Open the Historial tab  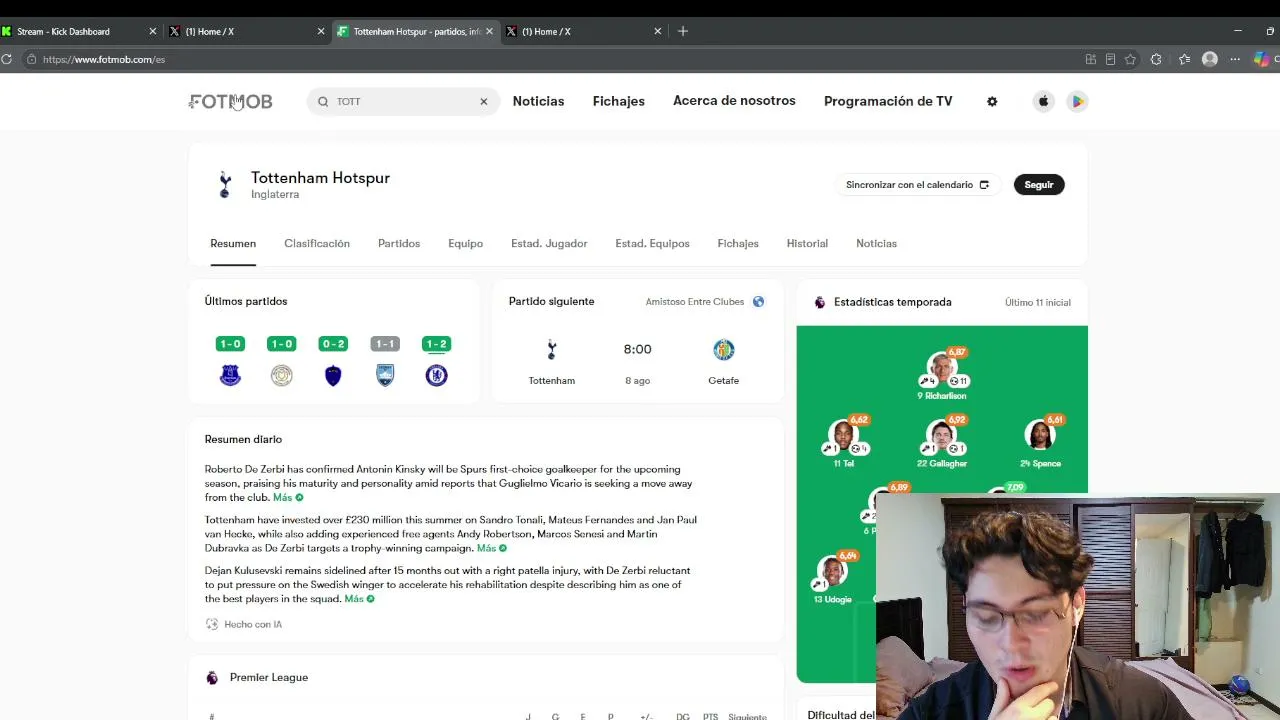coord(807,244)
